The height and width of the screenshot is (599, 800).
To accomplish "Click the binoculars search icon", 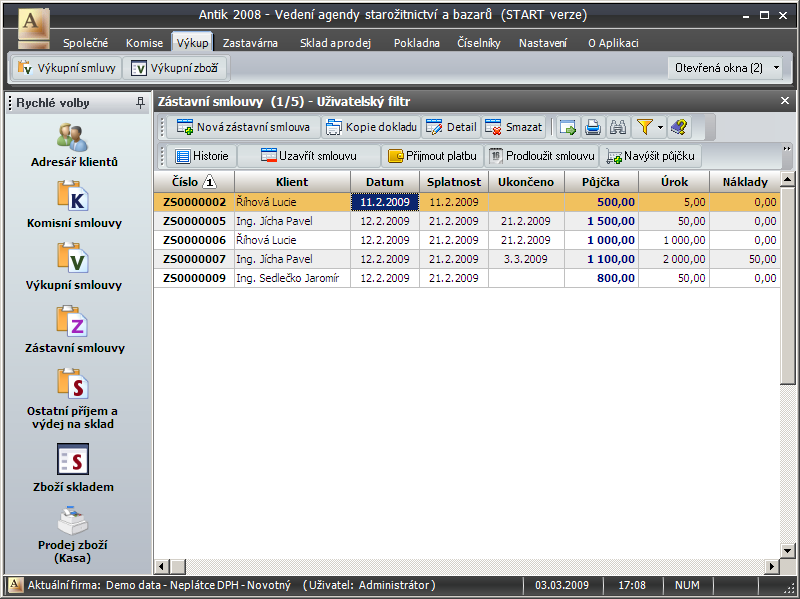I will pyautogui.click(x=618, y=127).
